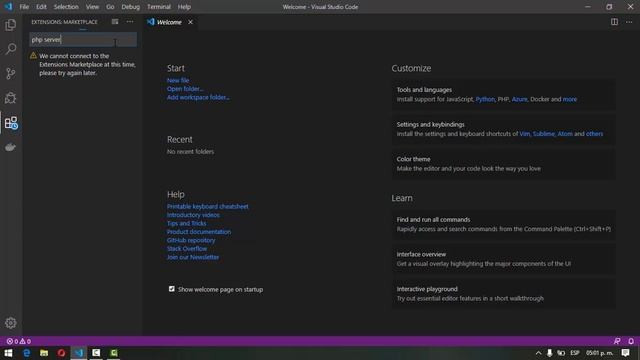Click Add workspace folder... link

click(198, 98)
